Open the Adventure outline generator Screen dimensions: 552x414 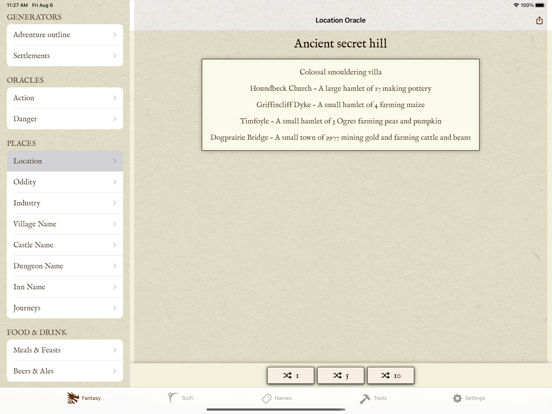[x=65, y=34]
